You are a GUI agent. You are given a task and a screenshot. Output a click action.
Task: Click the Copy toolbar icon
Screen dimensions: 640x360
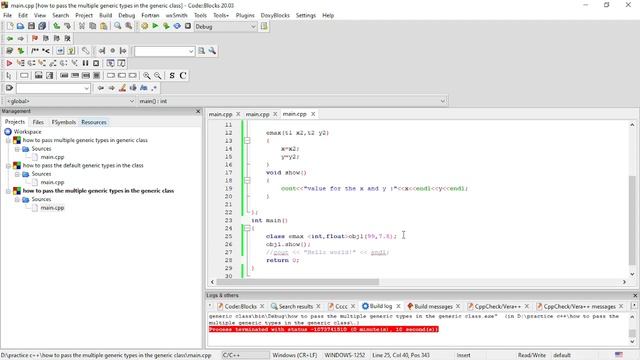[93, 26]
